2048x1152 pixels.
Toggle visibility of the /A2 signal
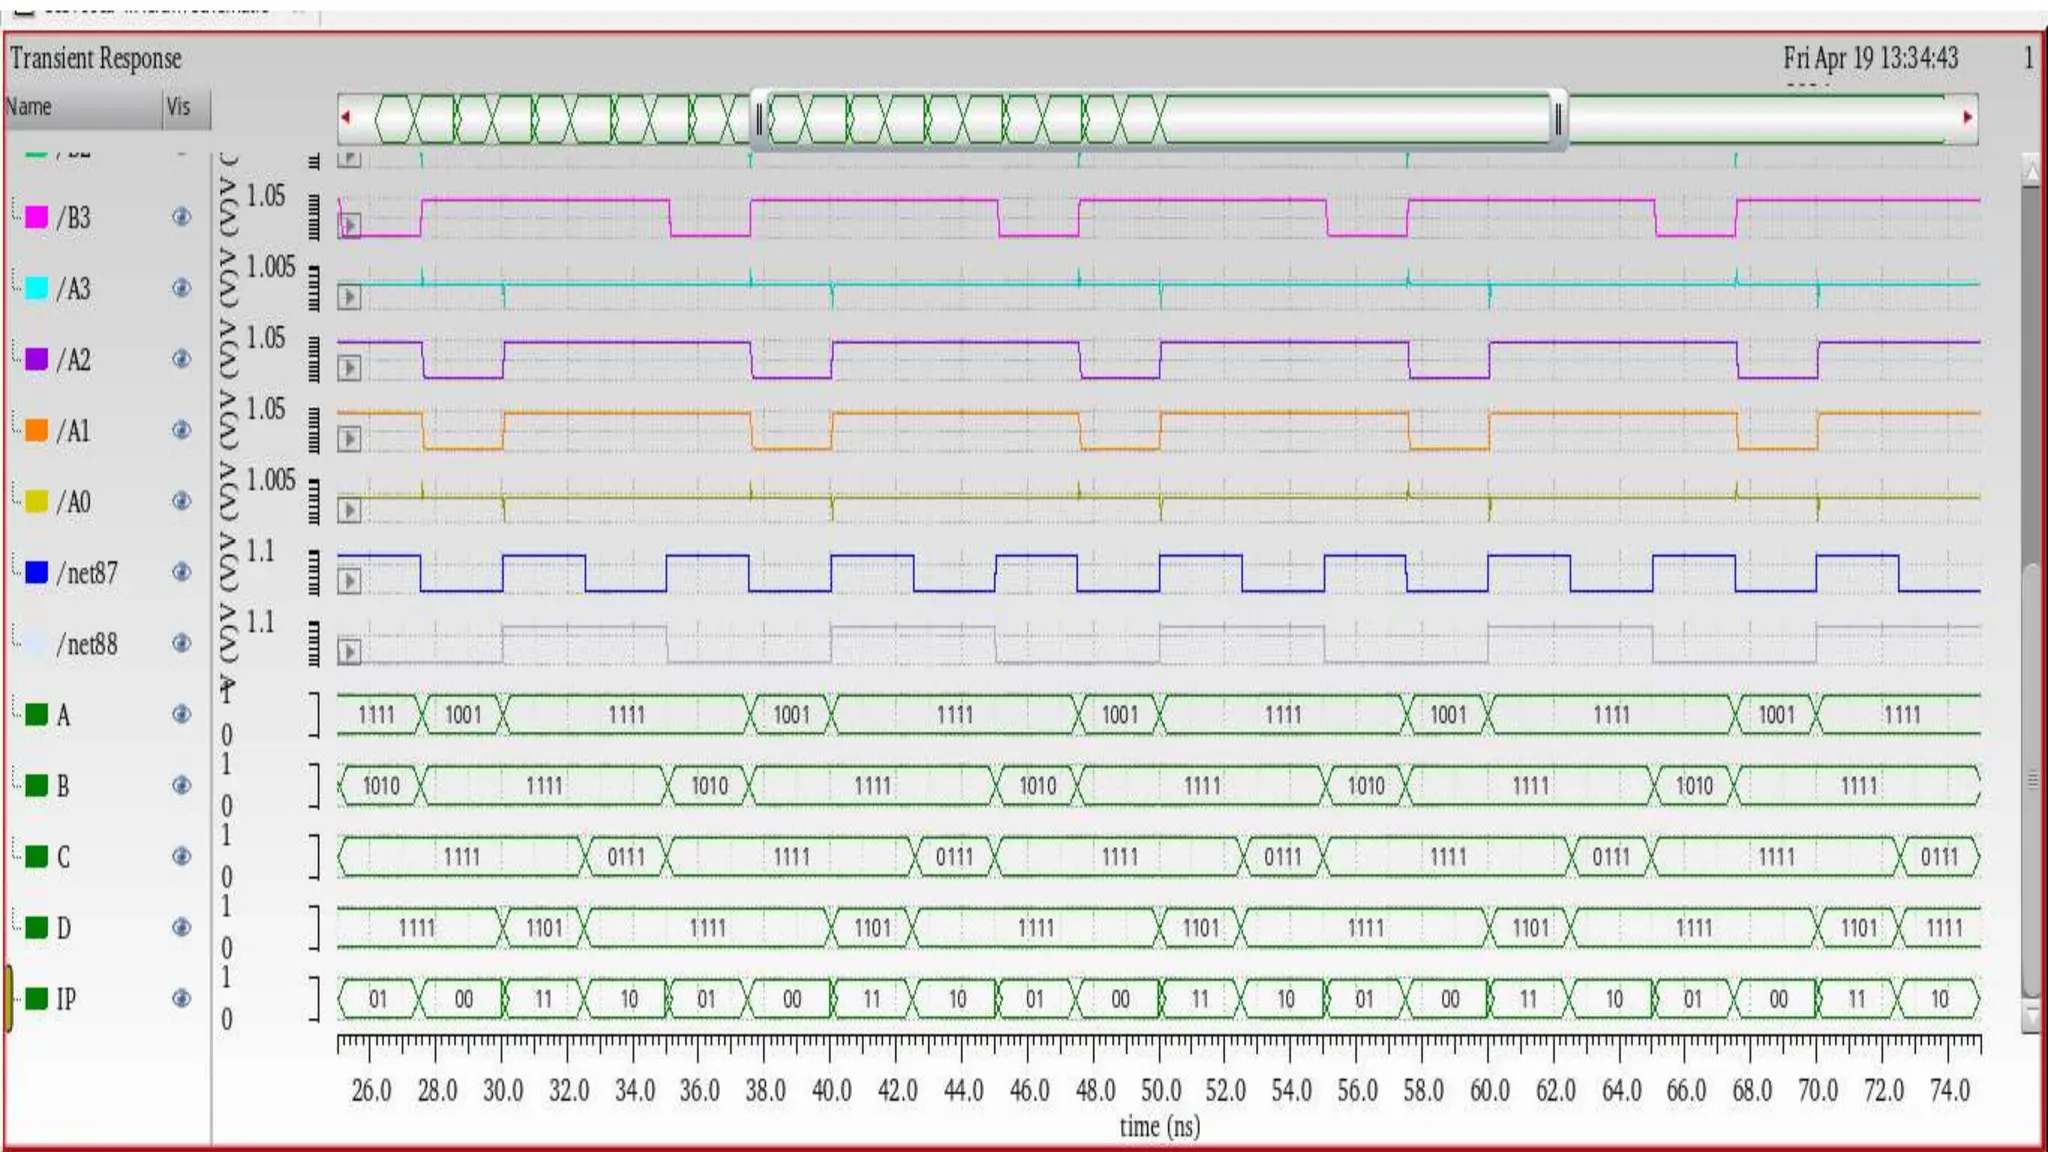(x=181, y=359)
